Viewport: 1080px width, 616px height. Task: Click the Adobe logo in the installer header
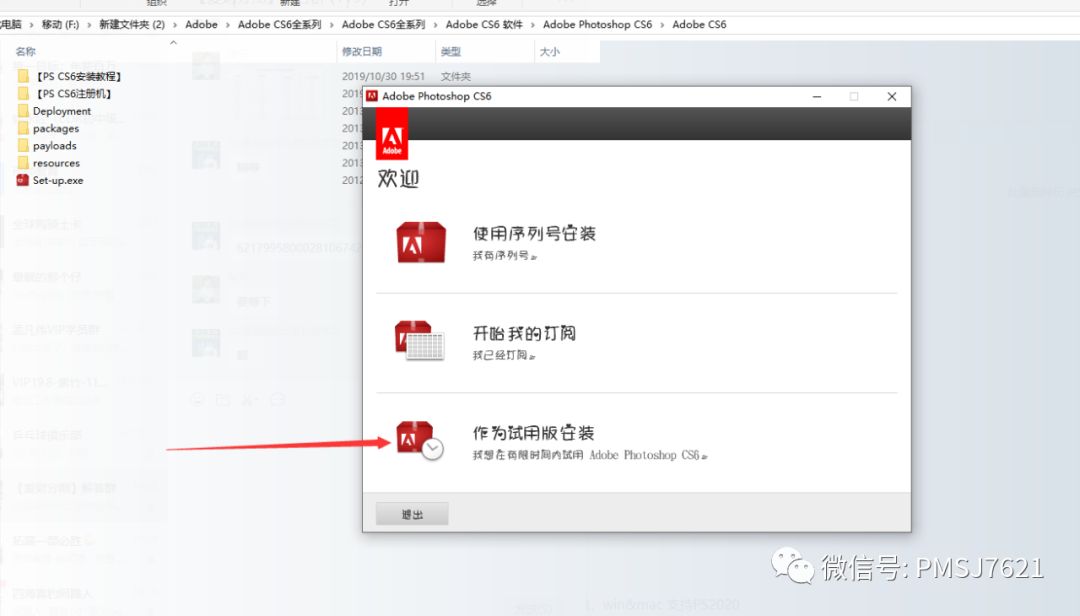tap(391, 133)
